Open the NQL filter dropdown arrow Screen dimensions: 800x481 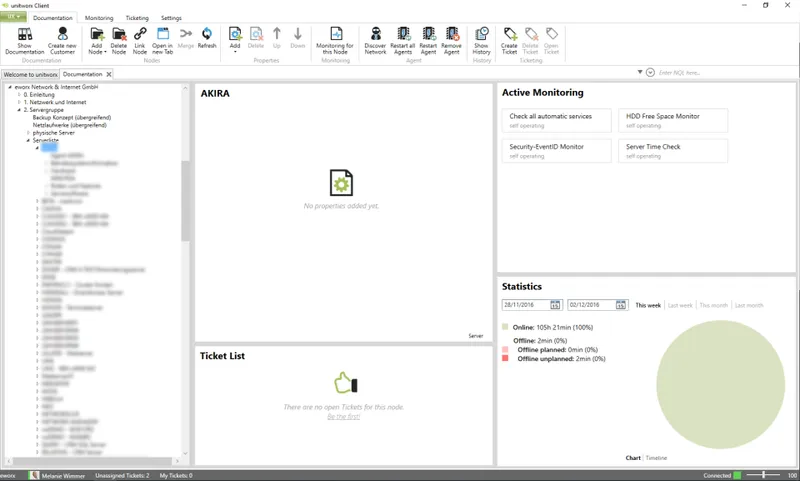(640, 72)
